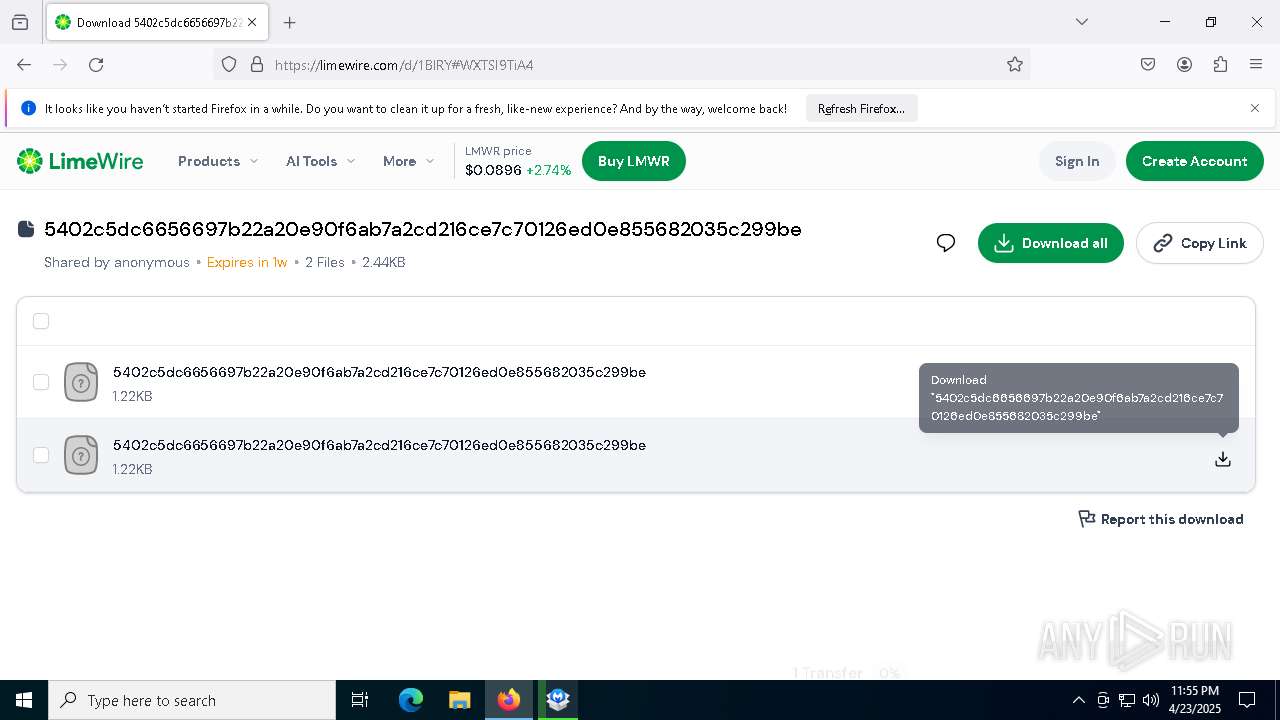Click the first file's unknown-type thumbnail
This screenshot has width=1280, height=720.
pos(81,382)
